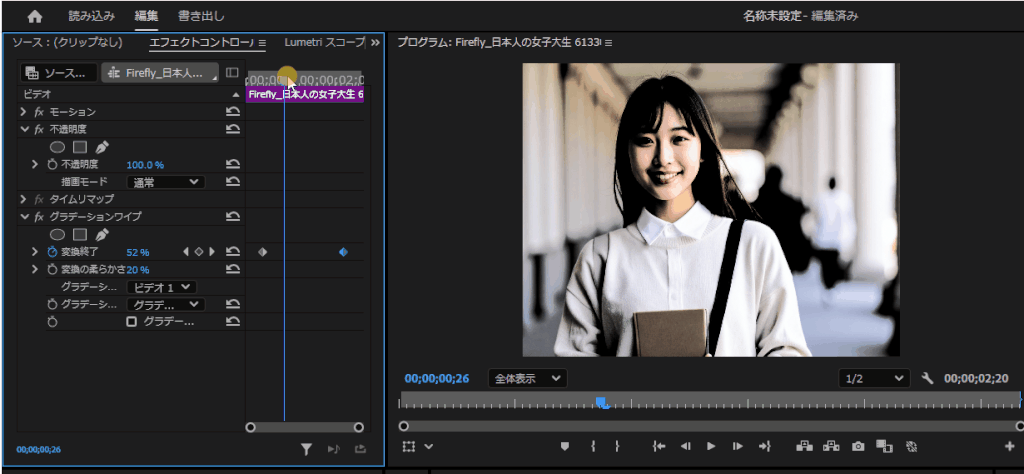1024x474 pixels.
Task: Reset the 変換終了 parameter
Action: [x=232, y=251]
